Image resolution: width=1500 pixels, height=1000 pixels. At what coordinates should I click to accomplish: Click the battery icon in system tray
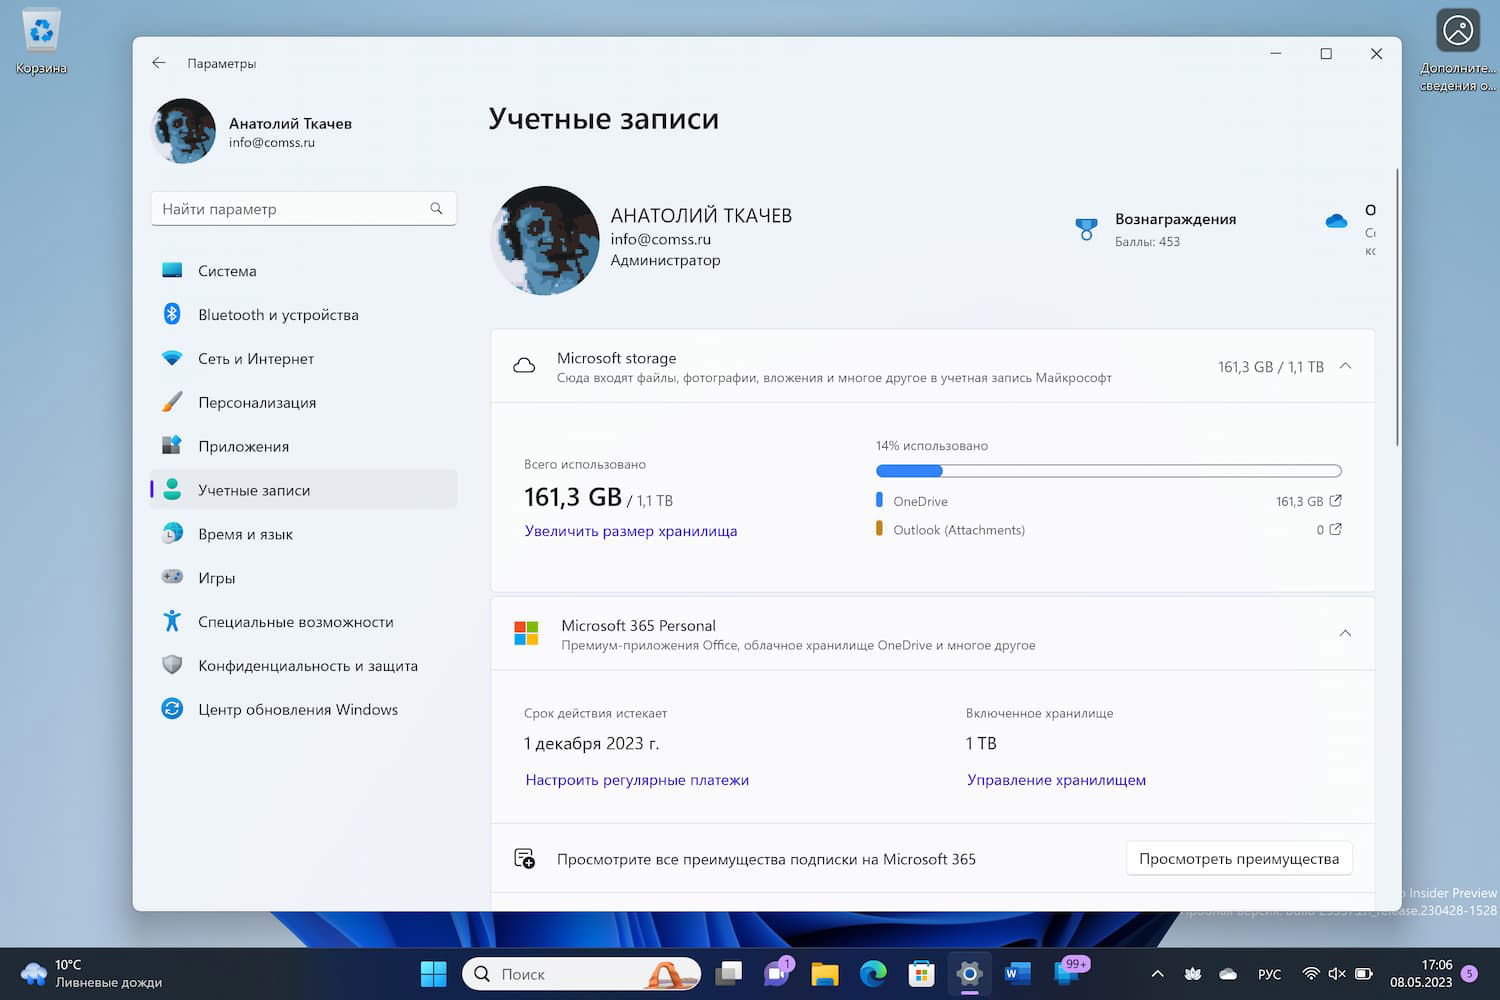tap(1364, 974)
